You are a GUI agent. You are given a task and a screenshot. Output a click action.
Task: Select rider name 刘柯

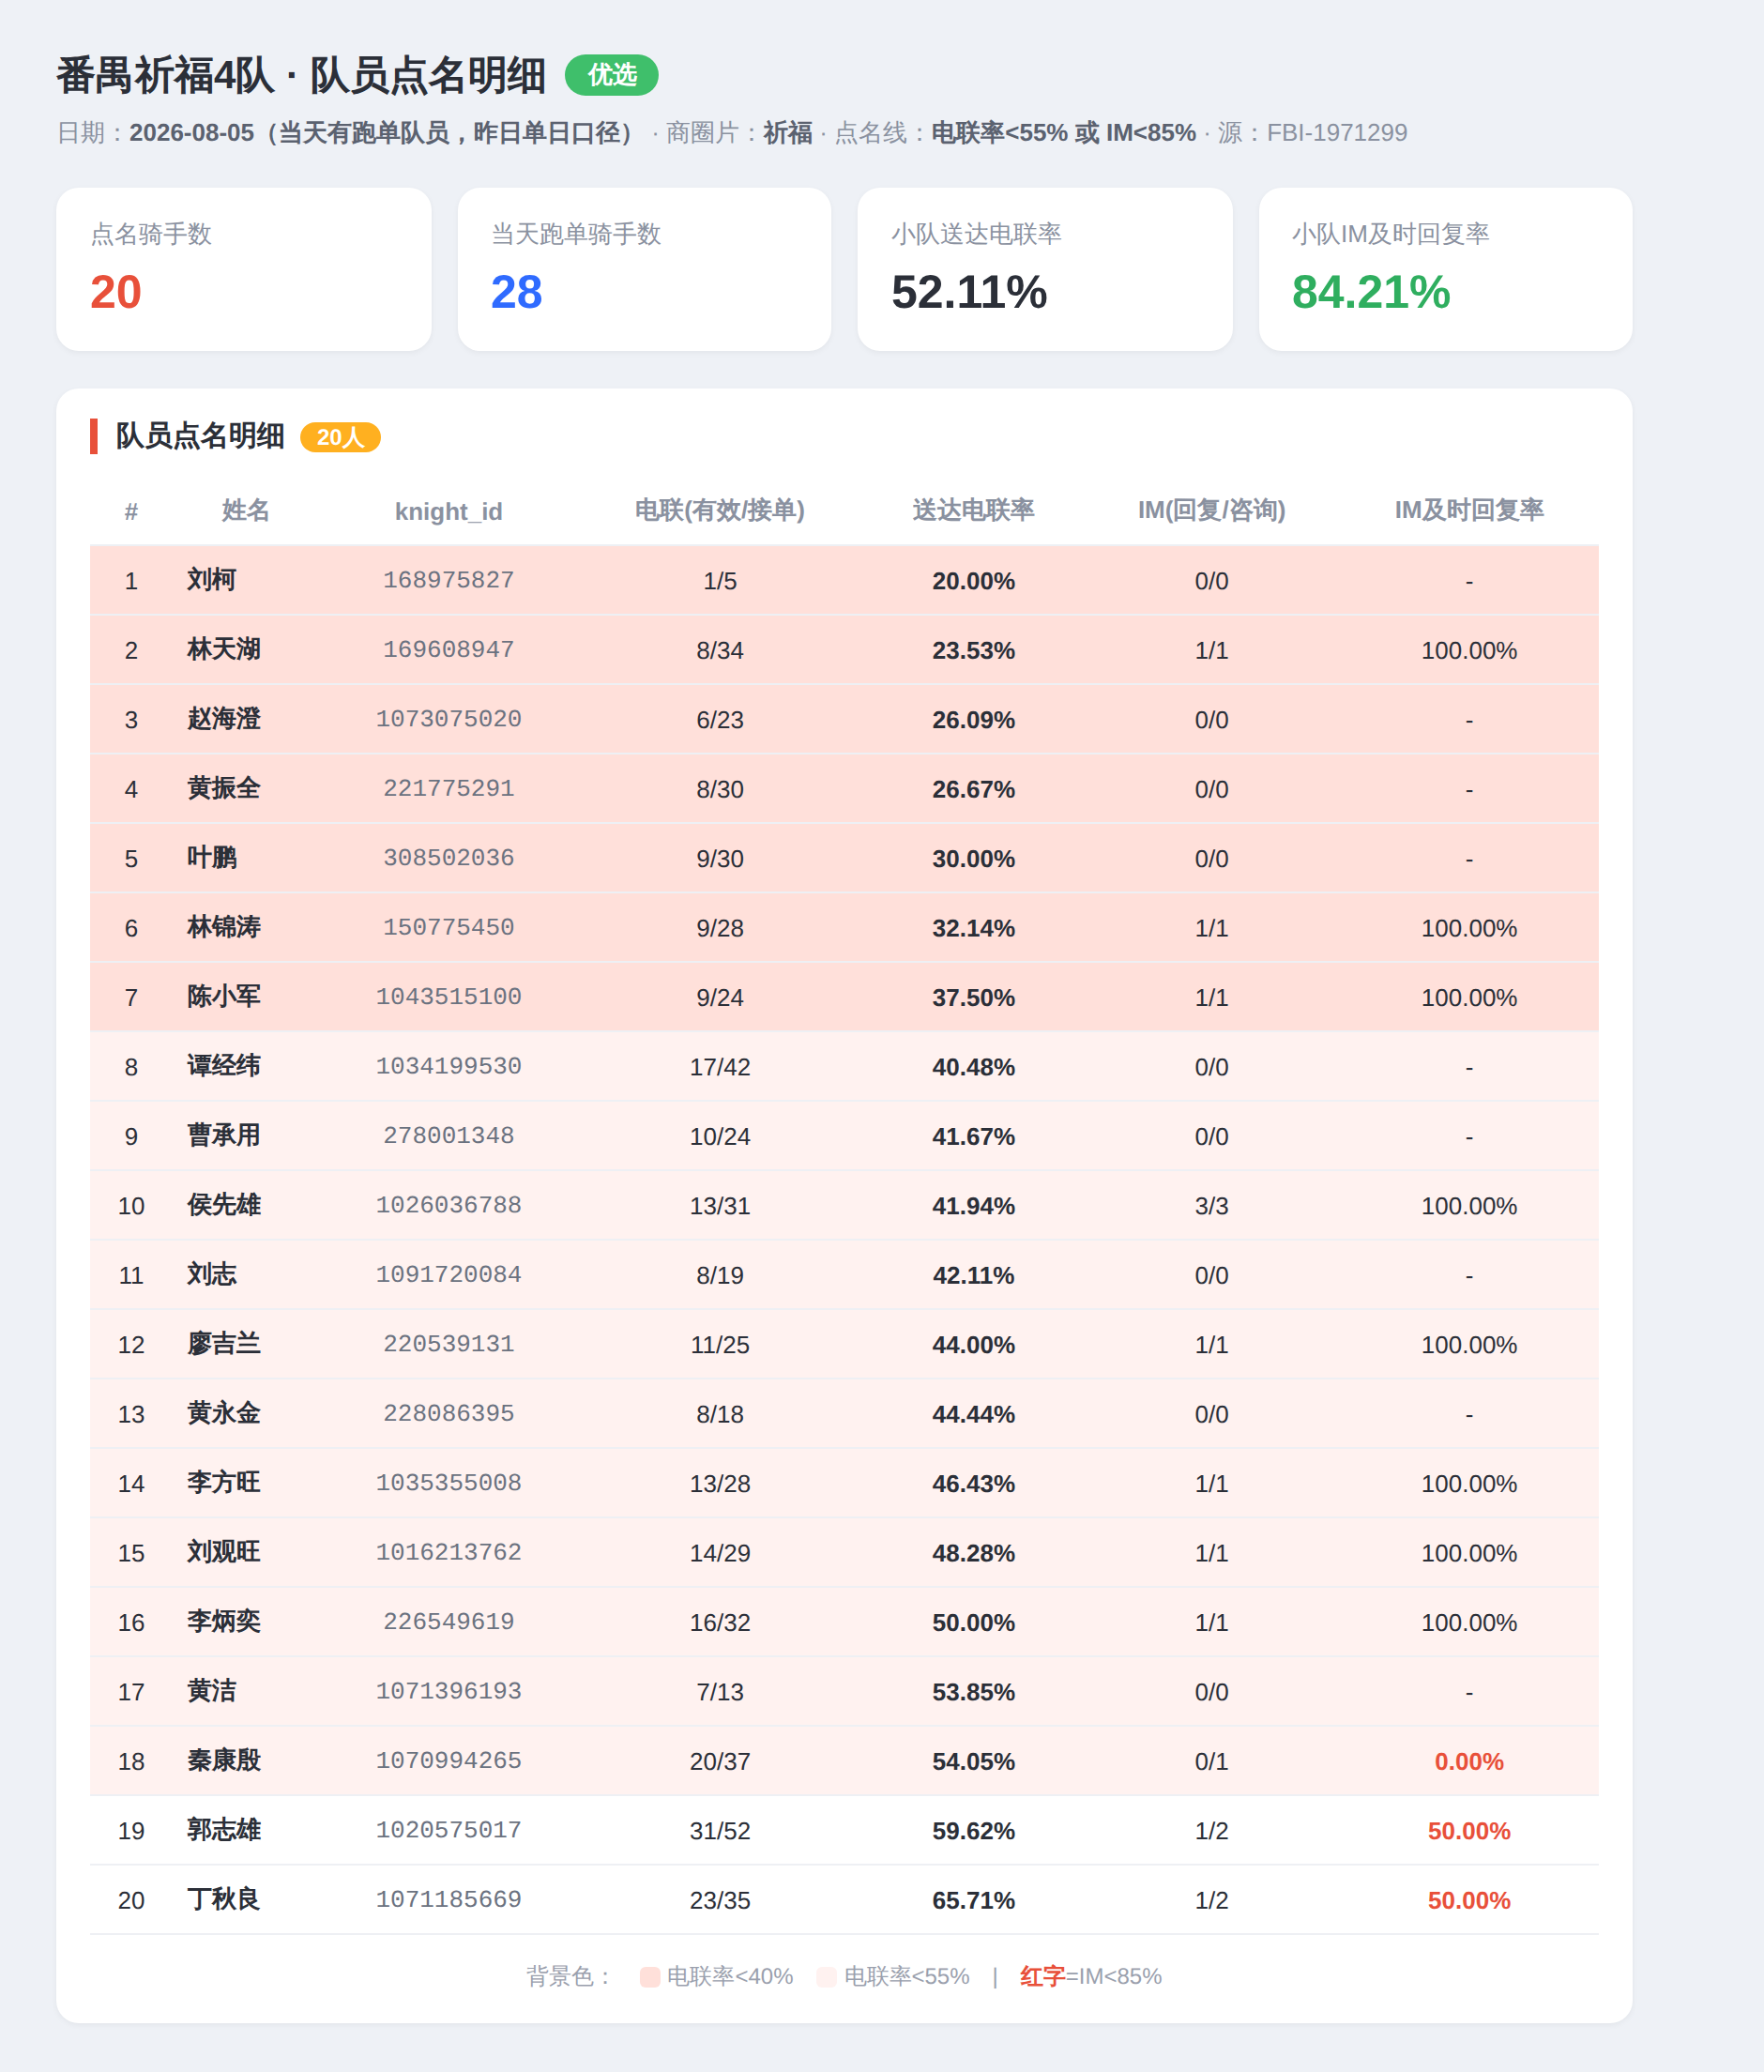(211, 580)
